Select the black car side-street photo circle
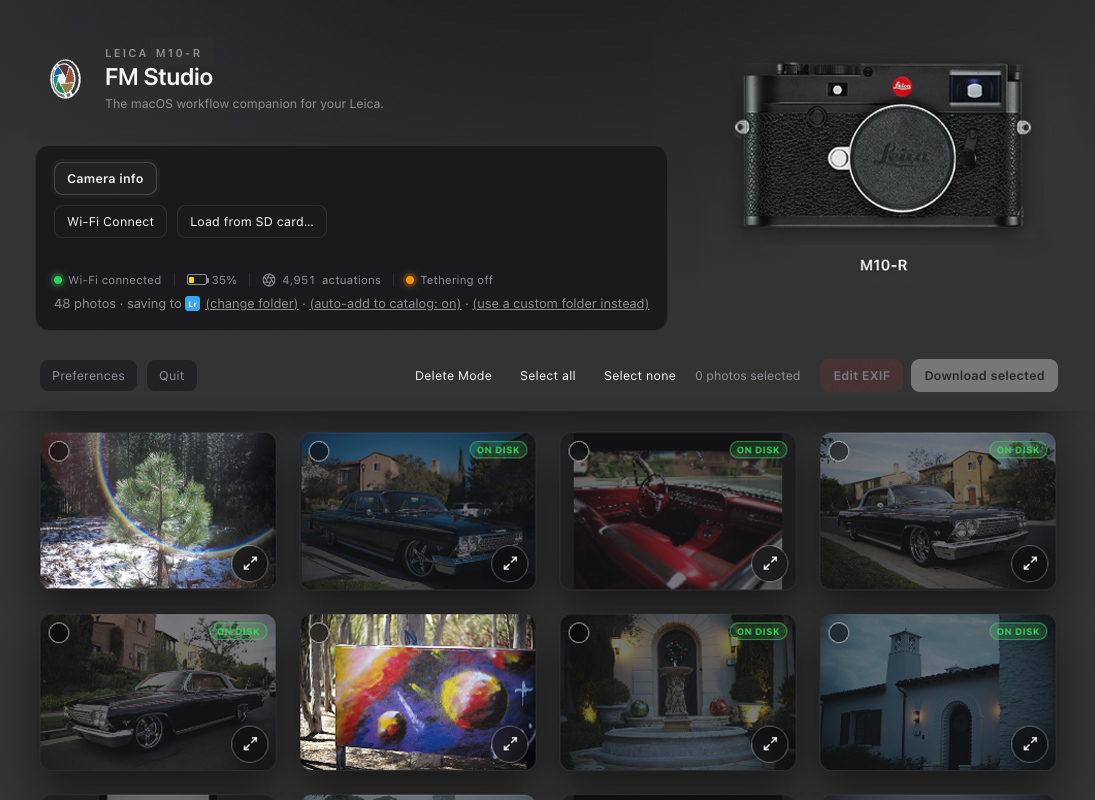1095x800 pixels. point(59,632)
